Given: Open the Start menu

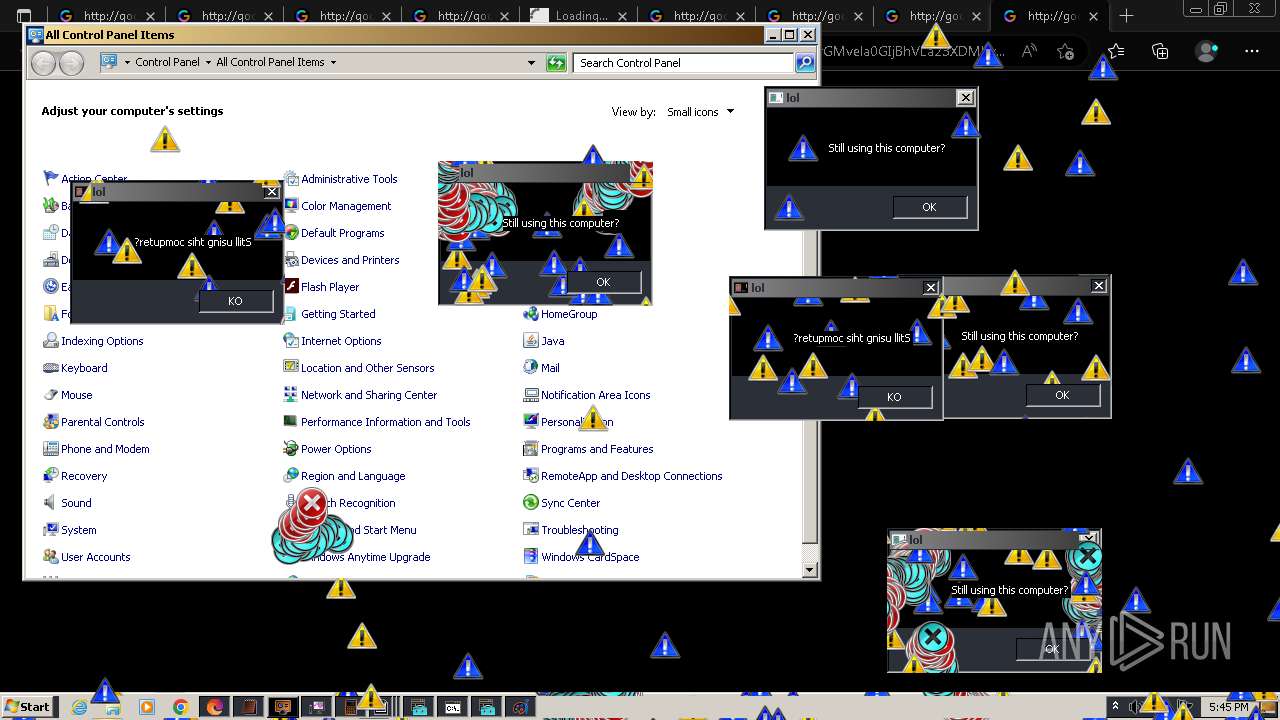Looking at the screenshot, I should [27, 707].
